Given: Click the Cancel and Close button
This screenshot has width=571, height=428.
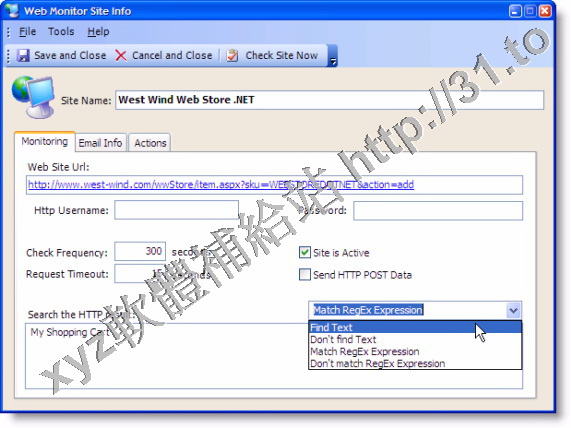Looking at the screenshot, I should click(x=164, y=56).
